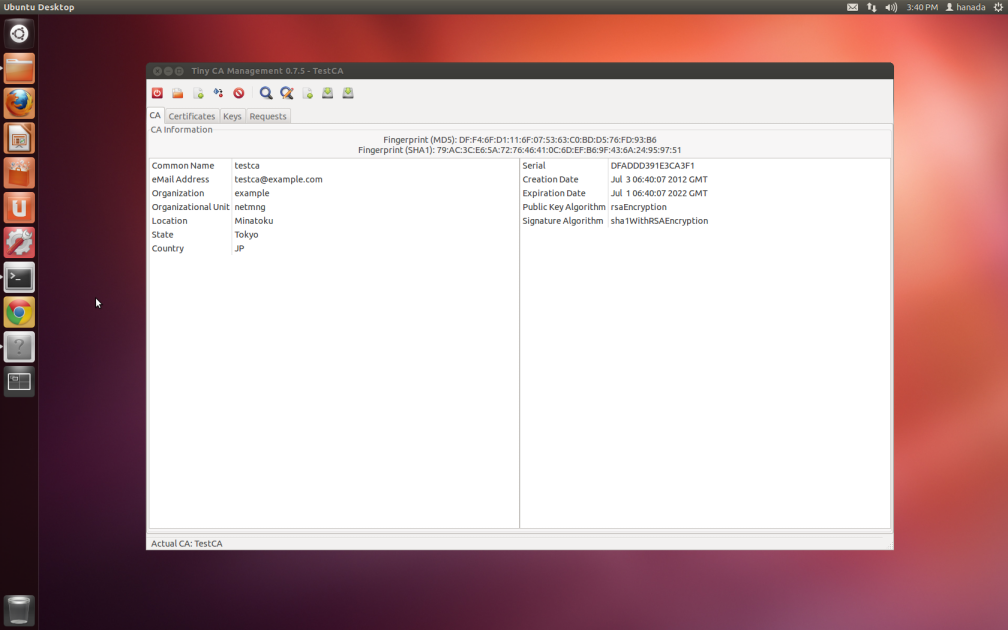
Task: Click the plain magnifying glass CA details icon
Action: (x=266, y=93)
